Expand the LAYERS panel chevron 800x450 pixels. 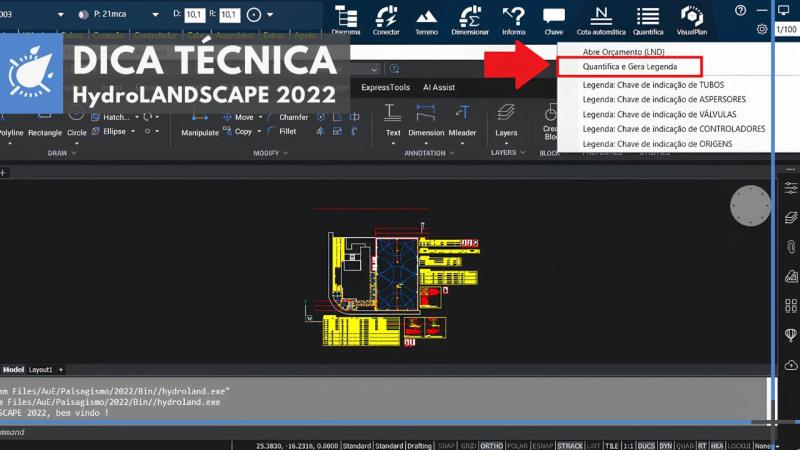(x=522, y=152)
